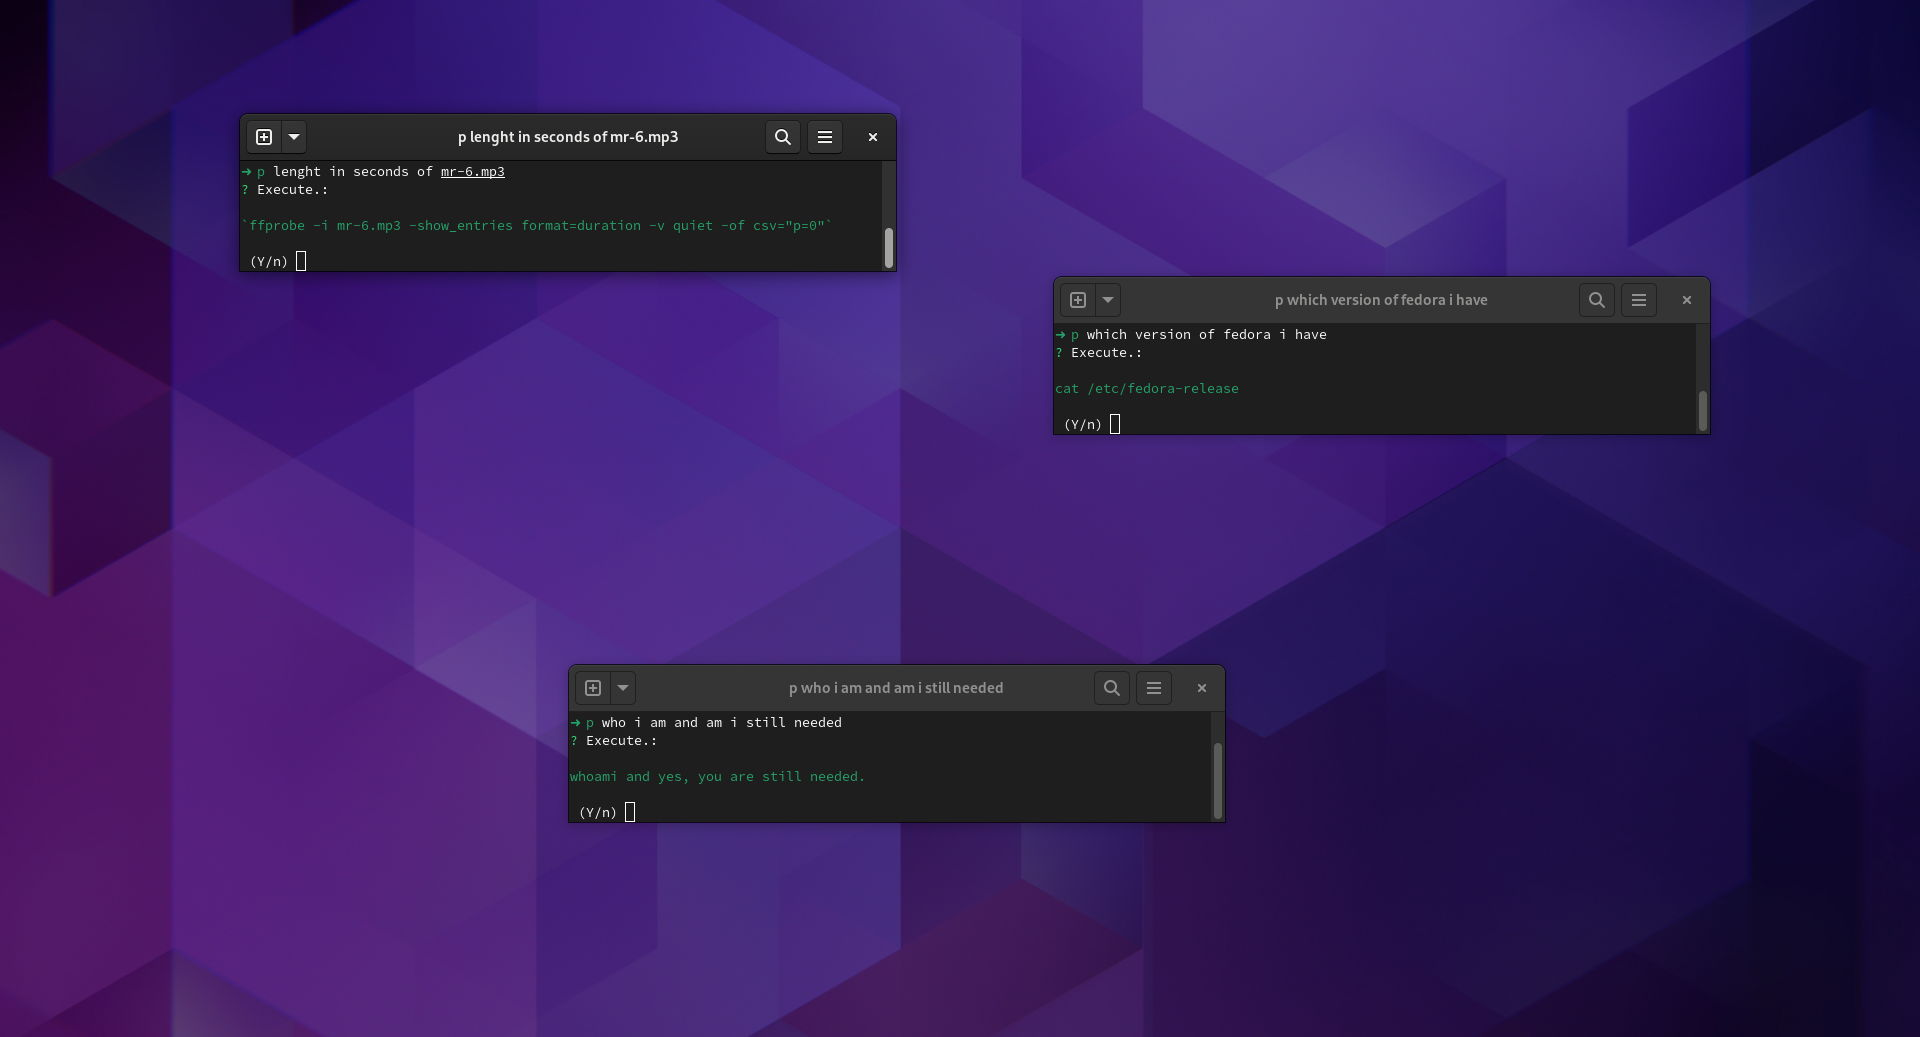Click the (Y/n) prompt in the whoami terminal

(597, 813)
